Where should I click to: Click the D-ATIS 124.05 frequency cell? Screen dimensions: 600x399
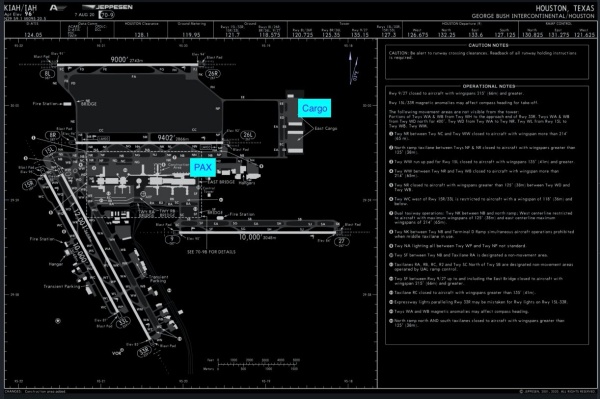coord(33,29)
